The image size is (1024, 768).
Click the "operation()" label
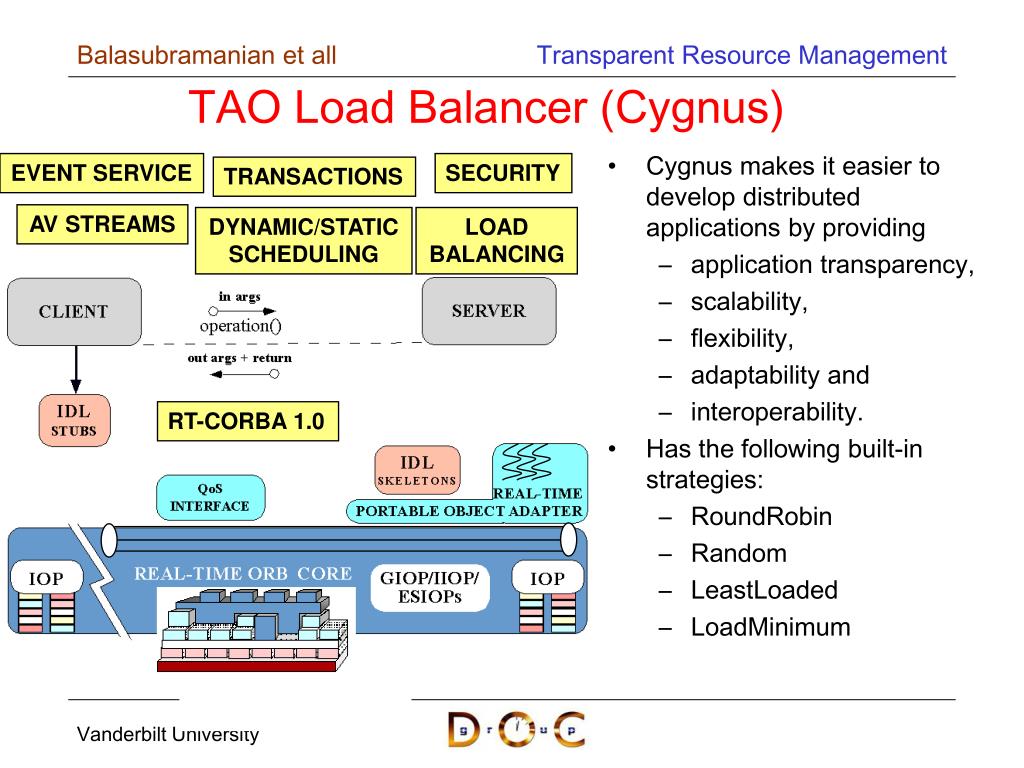coord(240,325)
